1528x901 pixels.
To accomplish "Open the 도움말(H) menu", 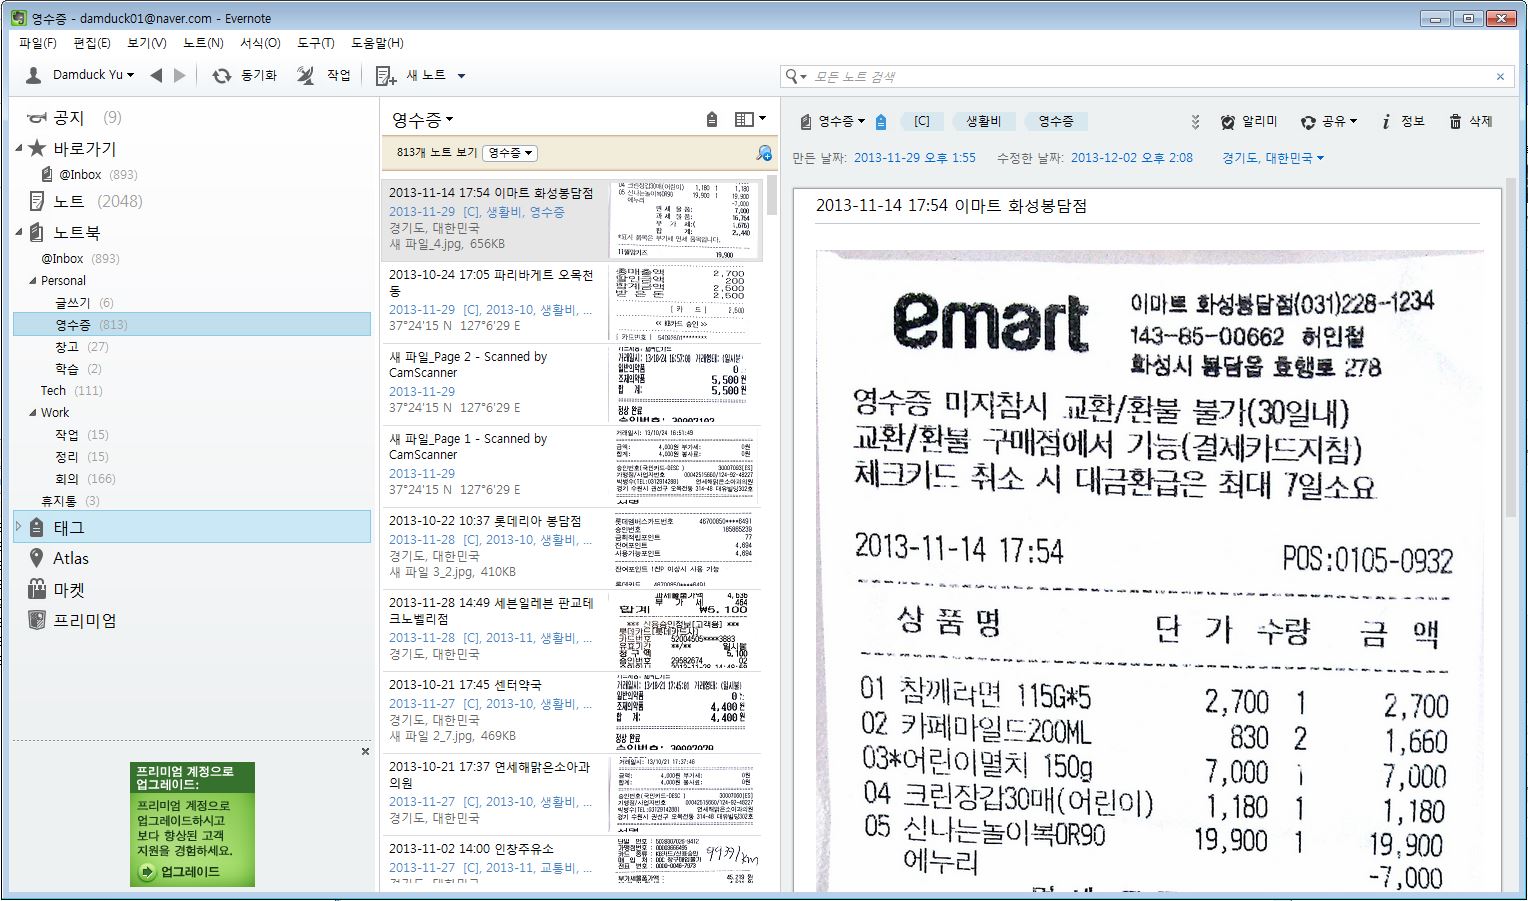I will 377,43.
